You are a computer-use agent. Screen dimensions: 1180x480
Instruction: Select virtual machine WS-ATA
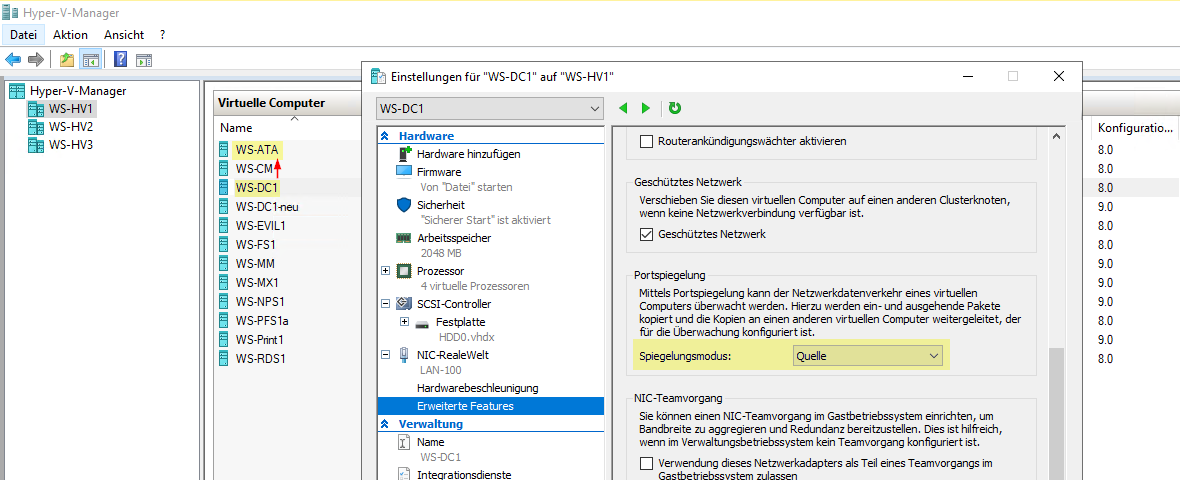pyautogui.click(x=257, y=149)
